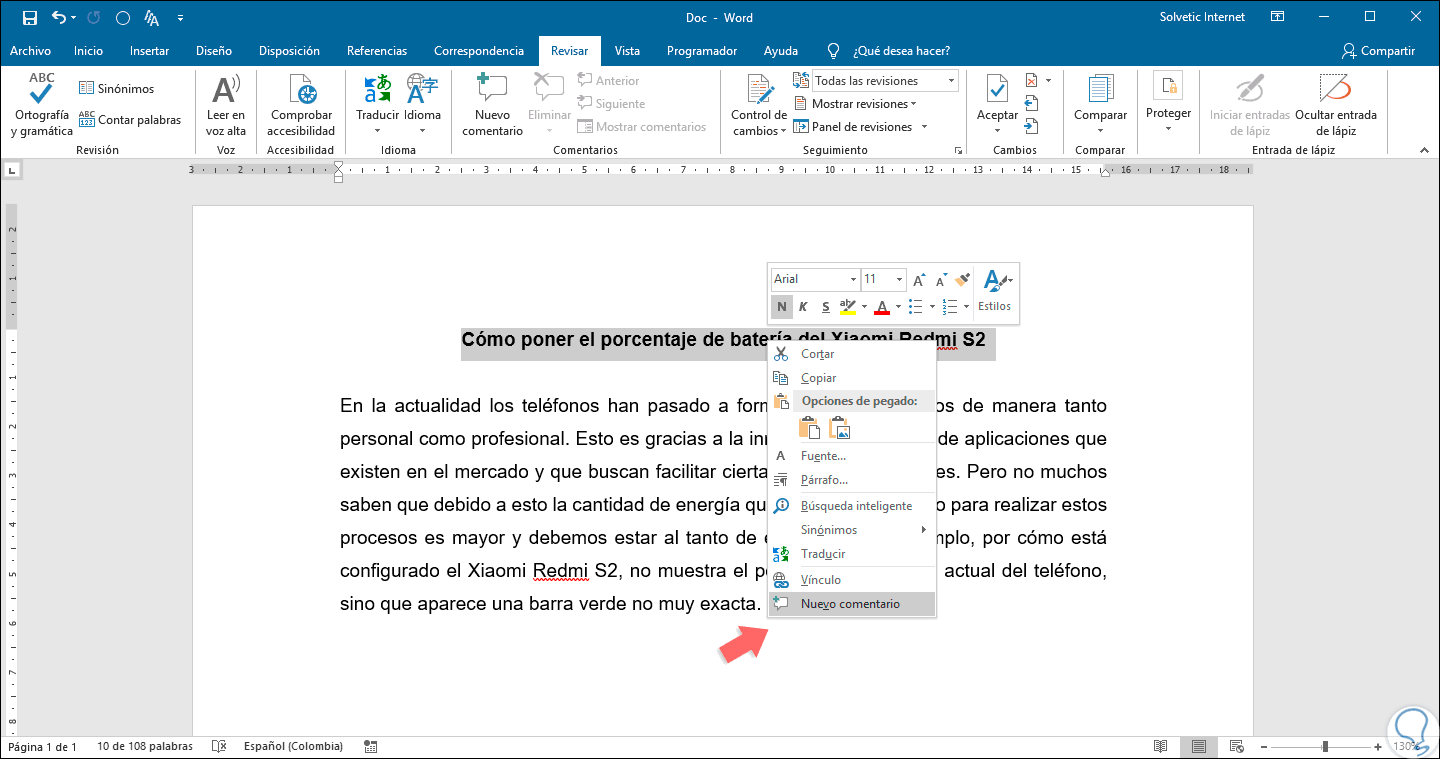Click the Compartir button
The width and height of the screenshot is (1440, 759).
pyautogui.click(x=1378, y=51)
